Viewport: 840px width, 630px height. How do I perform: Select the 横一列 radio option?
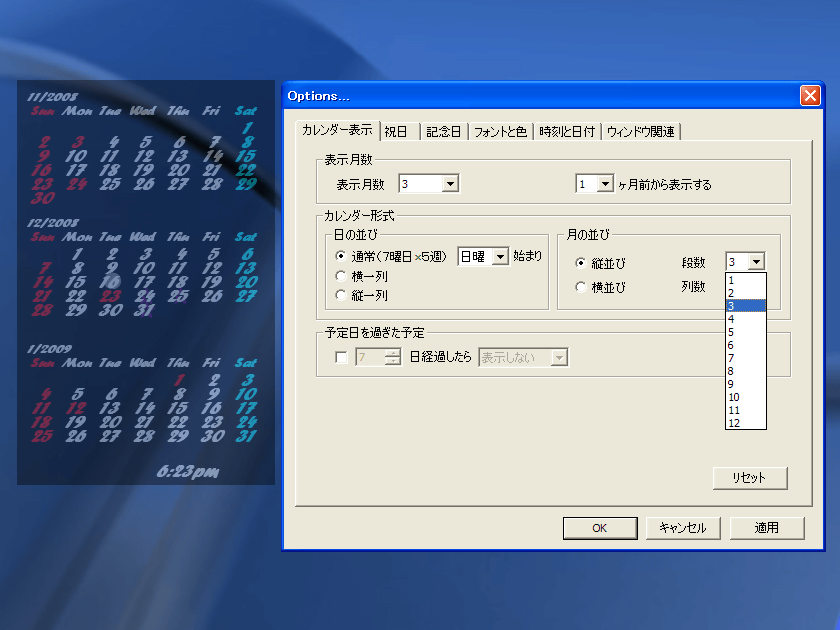[x=340, y=276]
